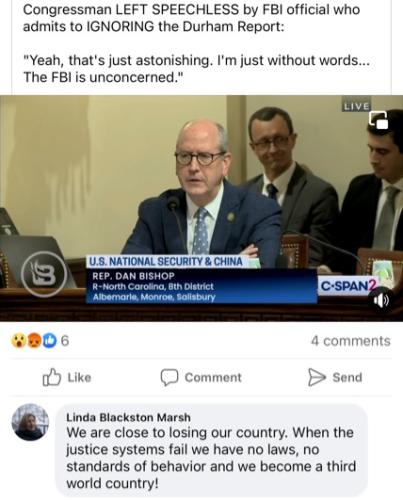Click the Send paper-plane icon
Image resolution: width=403 pixels, height=500 pixels.
[316, 377]
